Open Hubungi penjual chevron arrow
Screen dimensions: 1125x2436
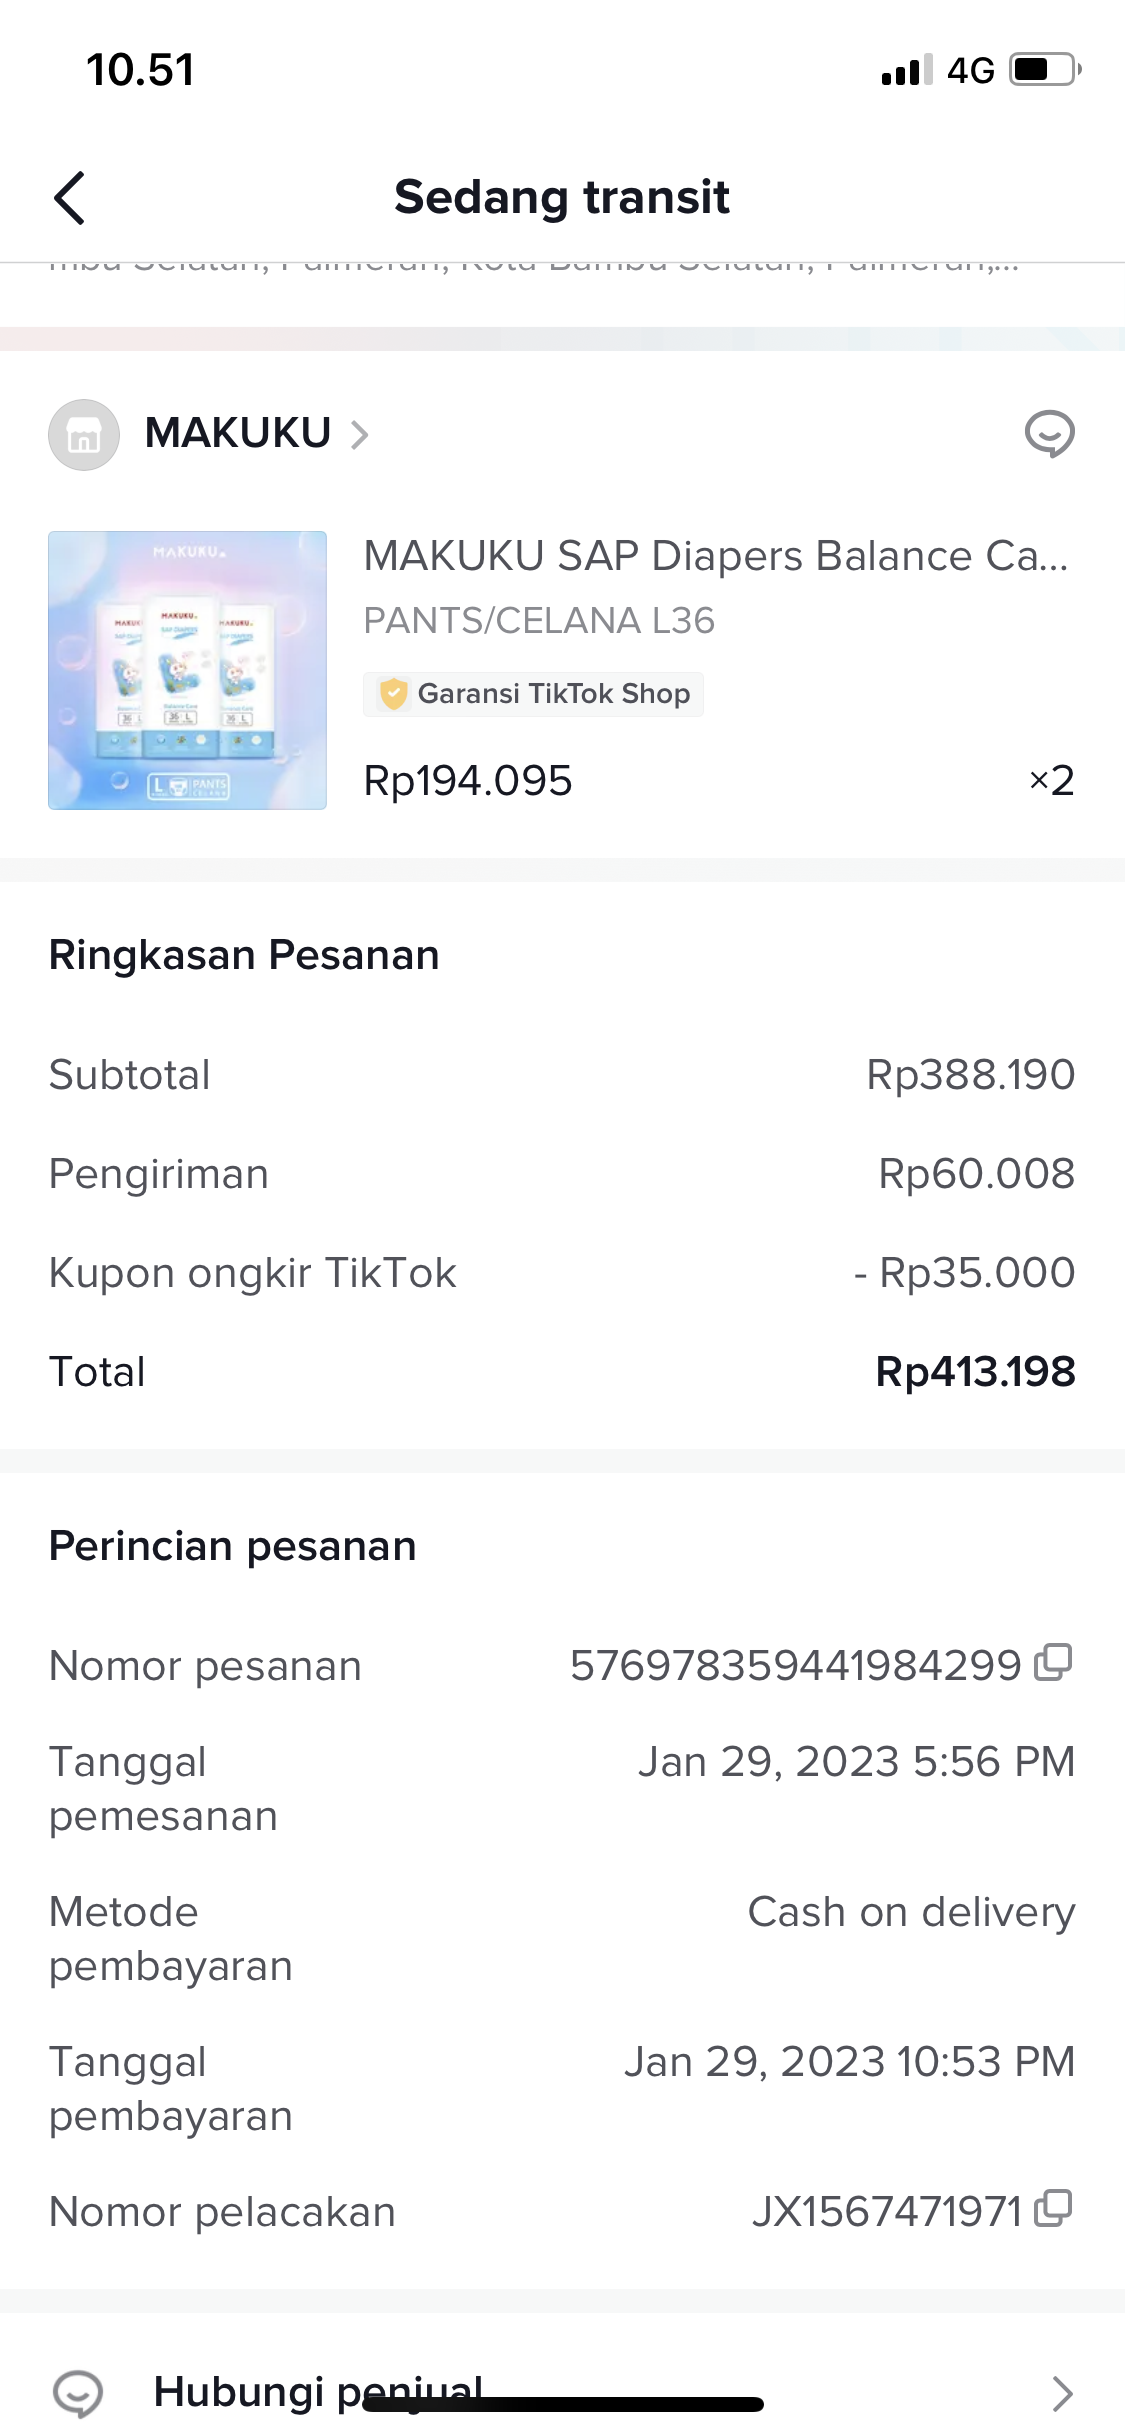click(1062, 2393)
